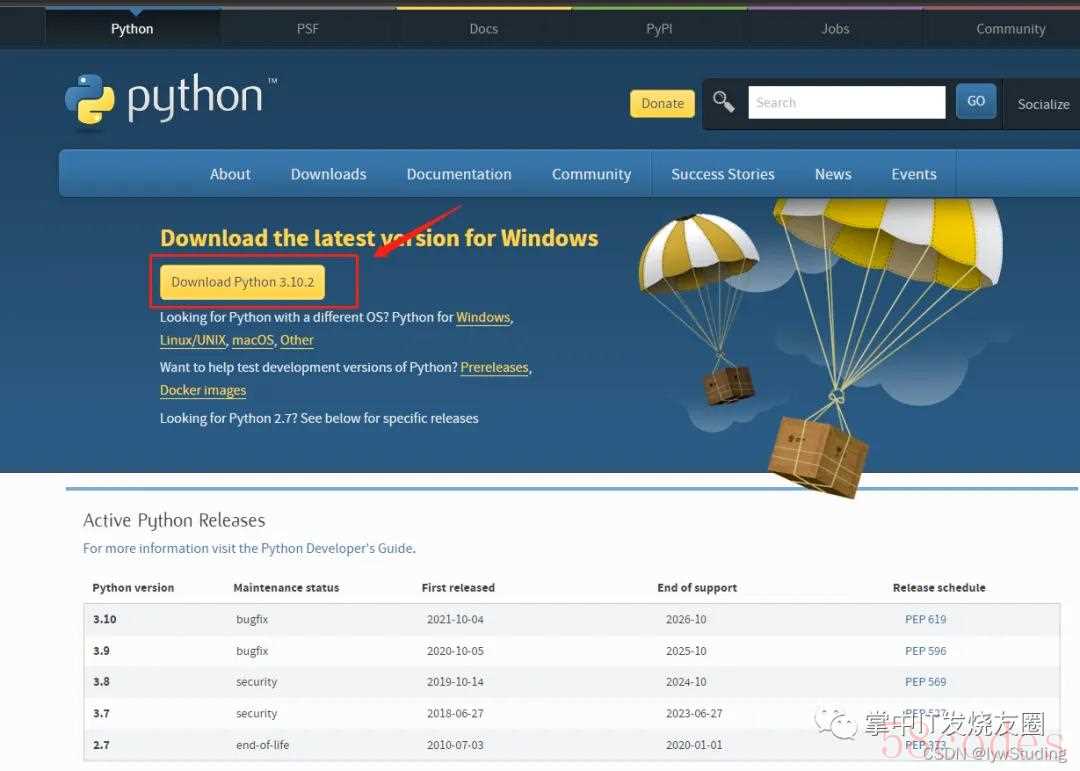
Task: Click the magnifying glass search icon
Action: pyautogui.click(x=723, y=102)
